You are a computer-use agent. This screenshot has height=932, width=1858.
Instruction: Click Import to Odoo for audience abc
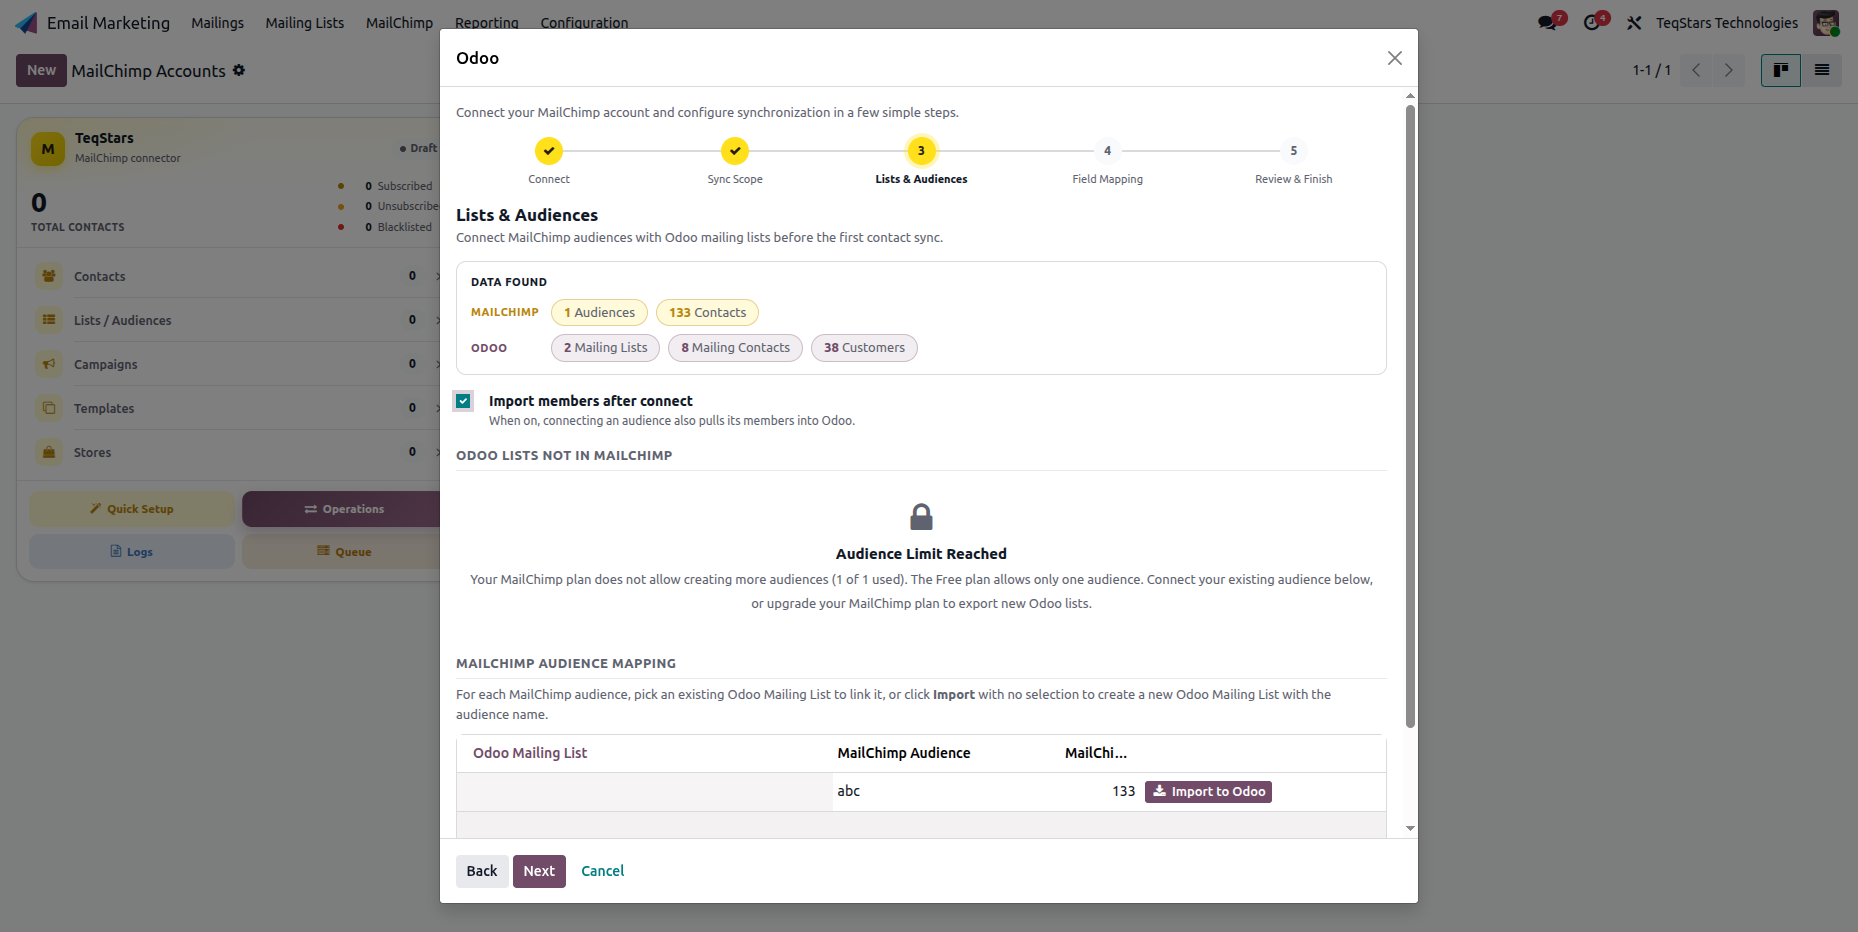point(1208,791)
